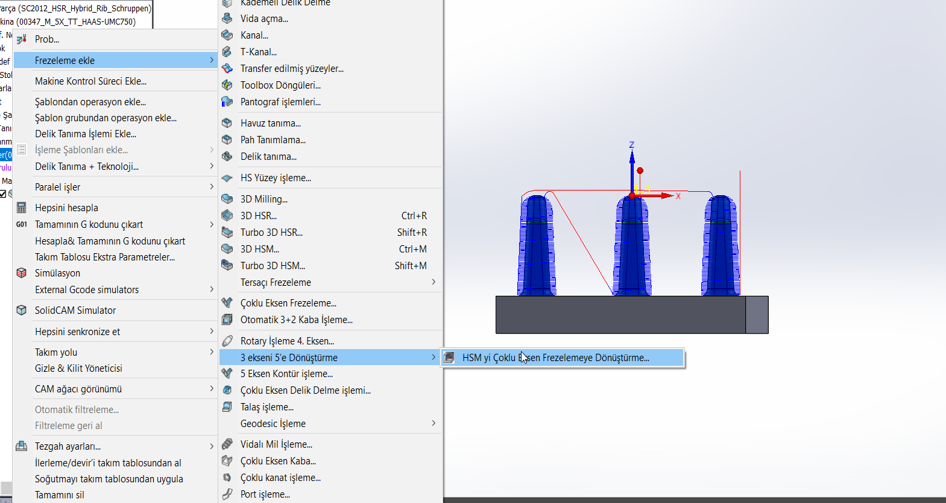Select 3D HSR menu entry

click(258, 216)
